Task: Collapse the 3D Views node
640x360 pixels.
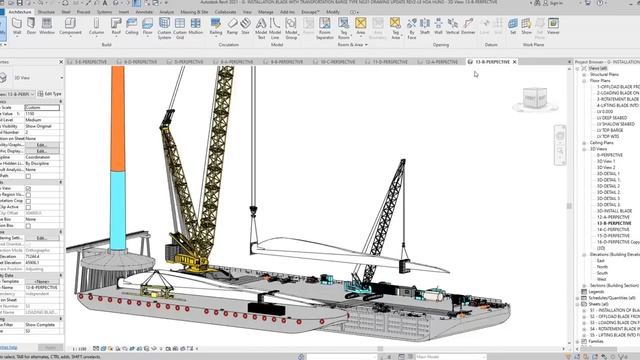Action: pos(584,149)
